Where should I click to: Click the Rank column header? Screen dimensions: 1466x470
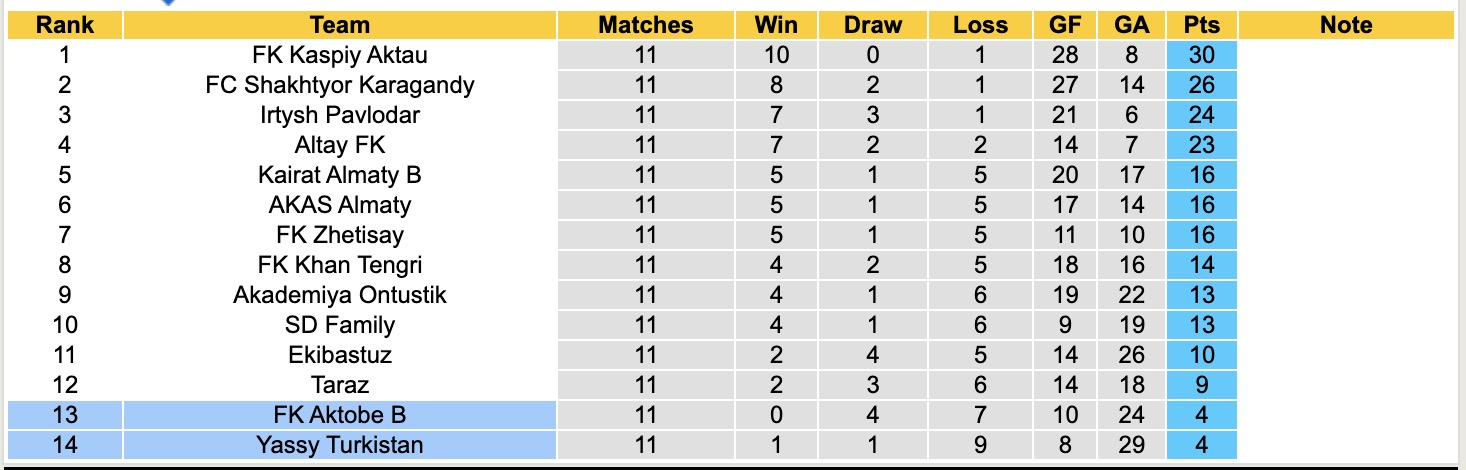(x=65, y=25)
